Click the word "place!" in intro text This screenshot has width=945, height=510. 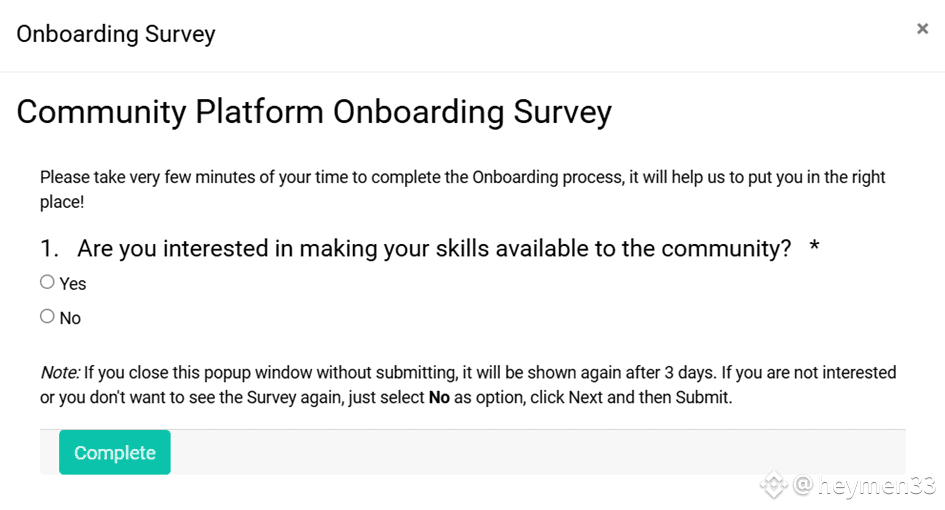[x=62, y=203]
